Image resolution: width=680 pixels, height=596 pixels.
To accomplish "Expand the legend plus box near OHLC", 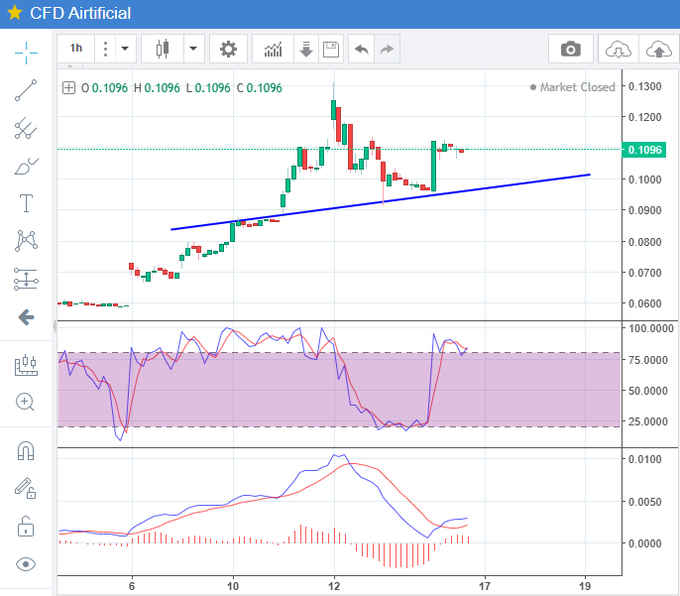I will [69, 88].
